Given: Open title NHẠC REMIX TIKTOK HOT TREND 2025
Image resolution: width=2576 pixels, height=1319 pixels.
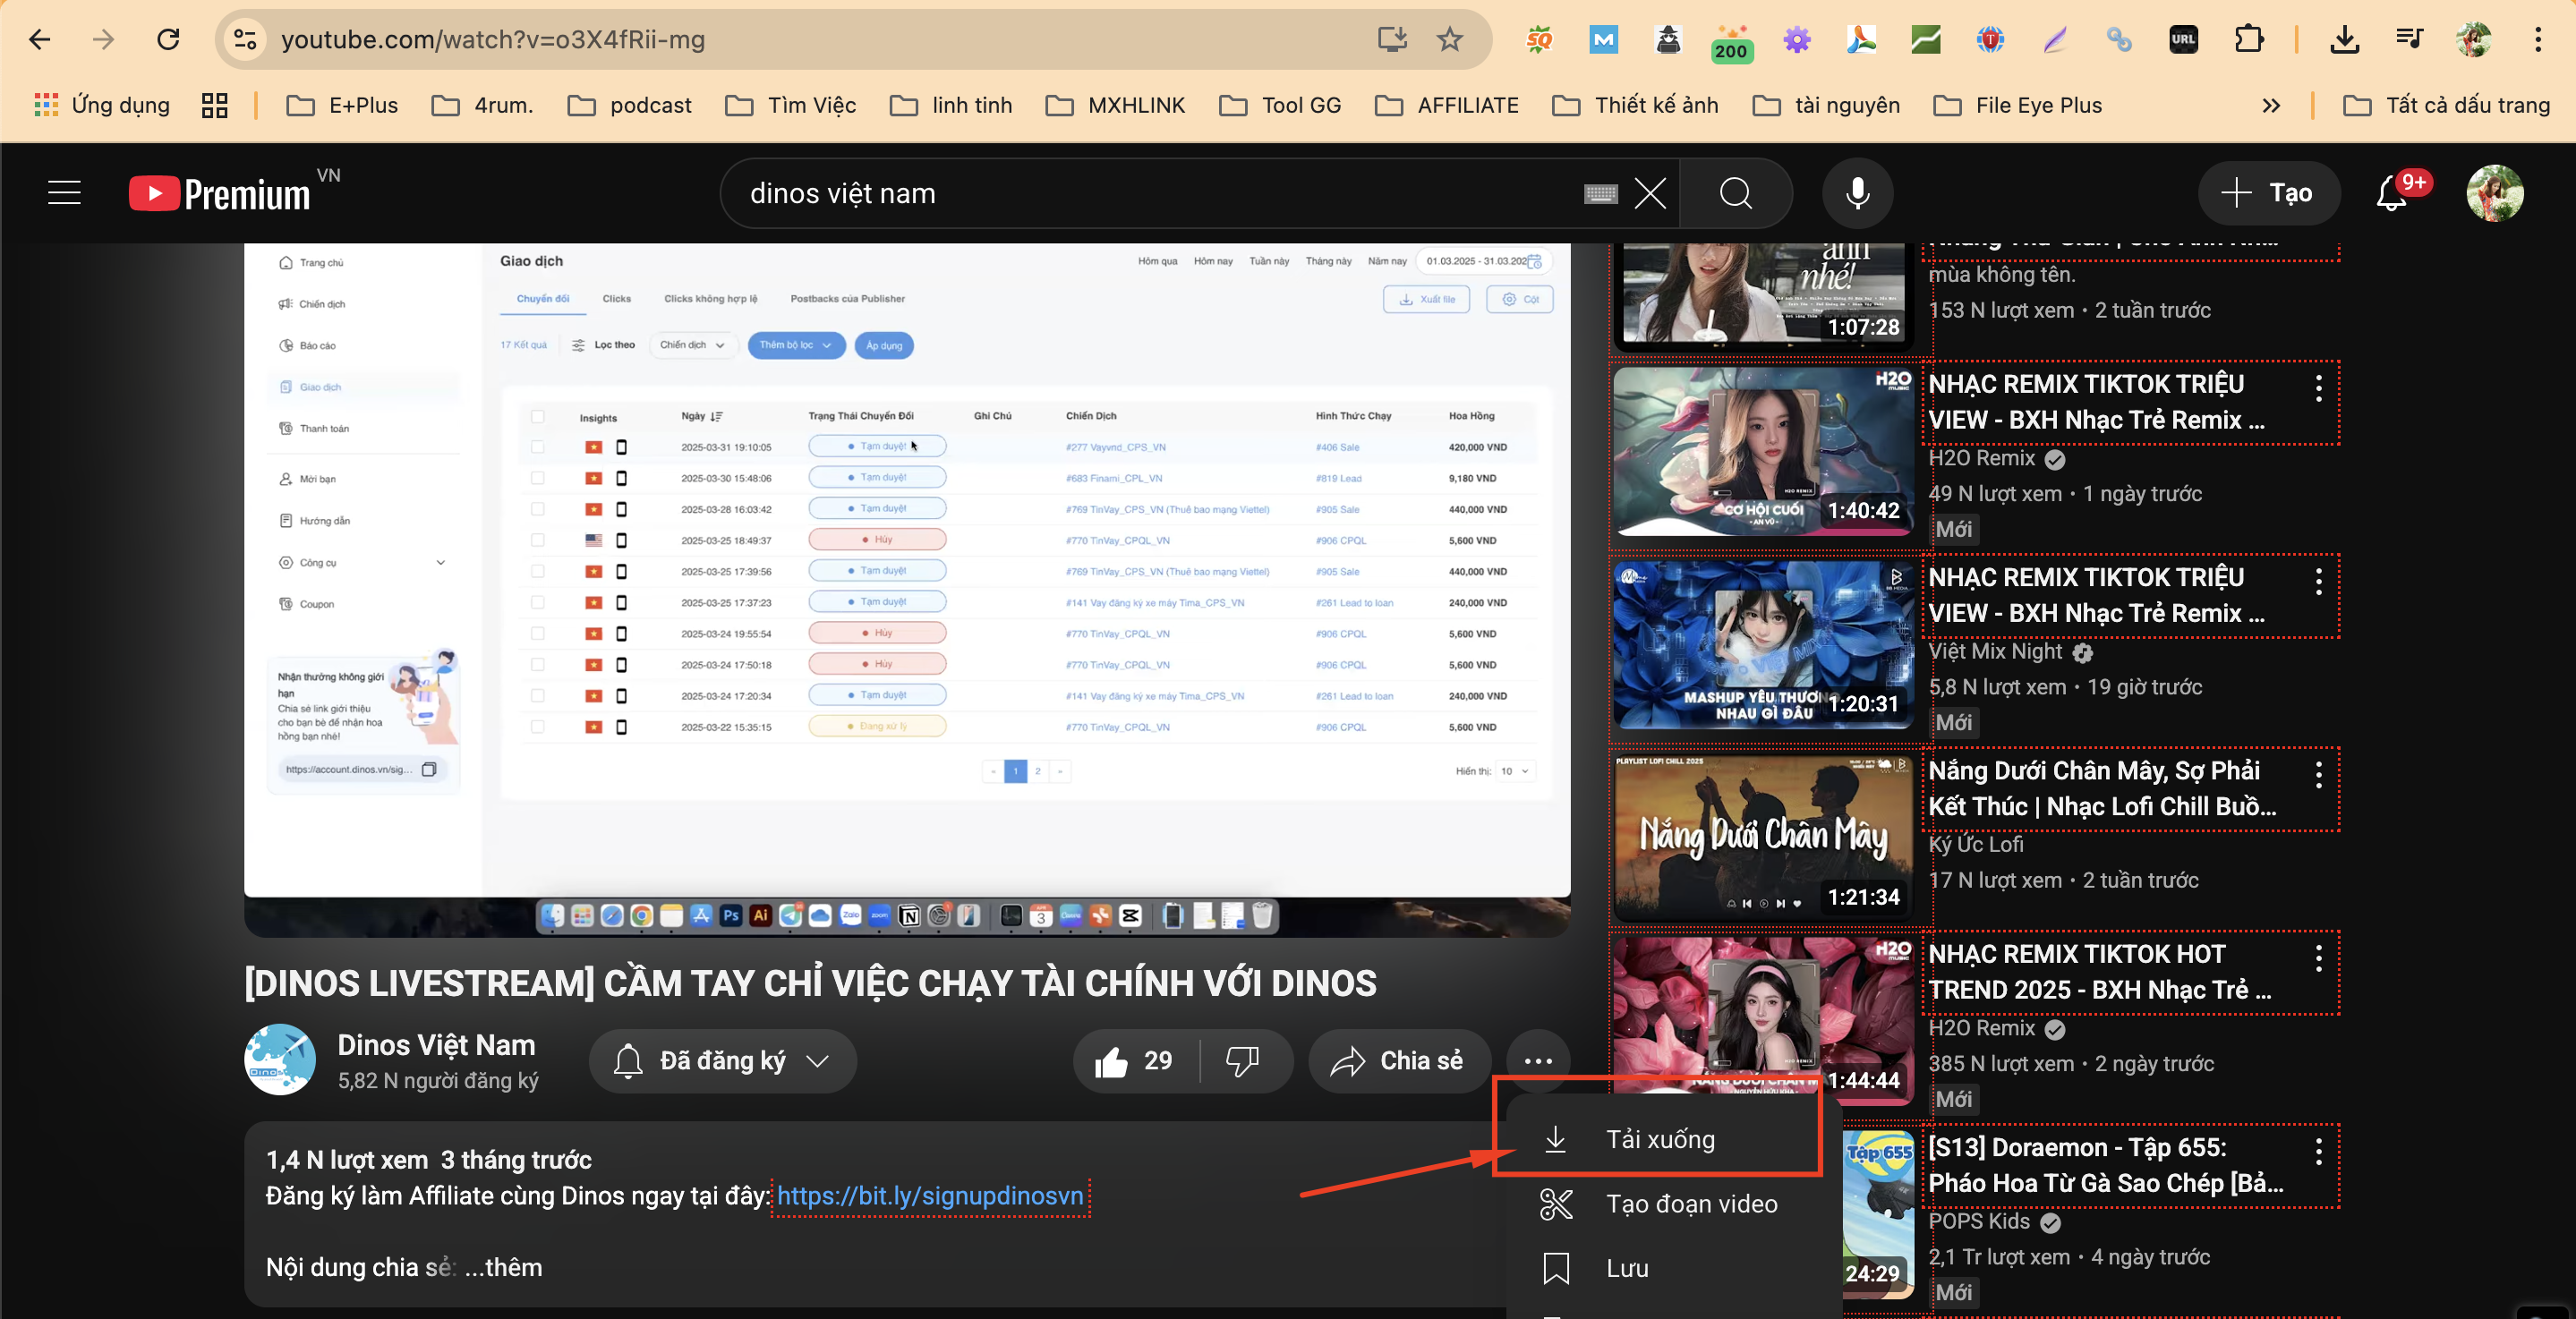Looking at the screenshot, I should point(2100,972).
